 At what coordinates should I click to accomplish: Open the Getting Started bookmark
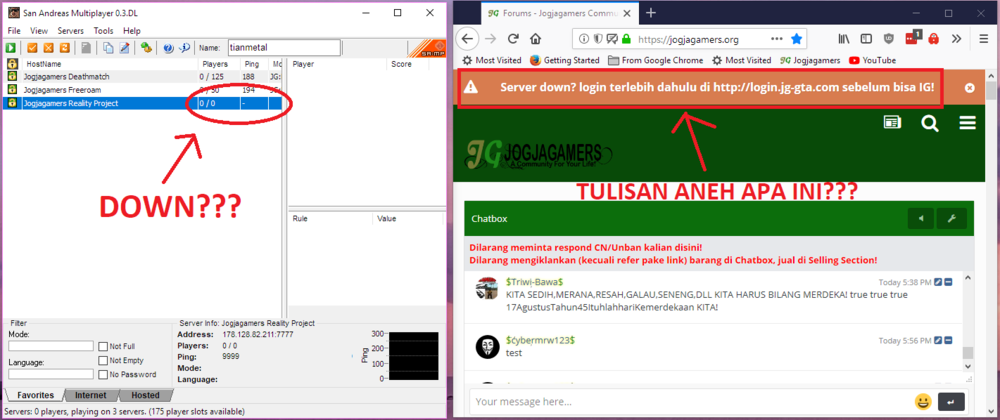point(564,60)
